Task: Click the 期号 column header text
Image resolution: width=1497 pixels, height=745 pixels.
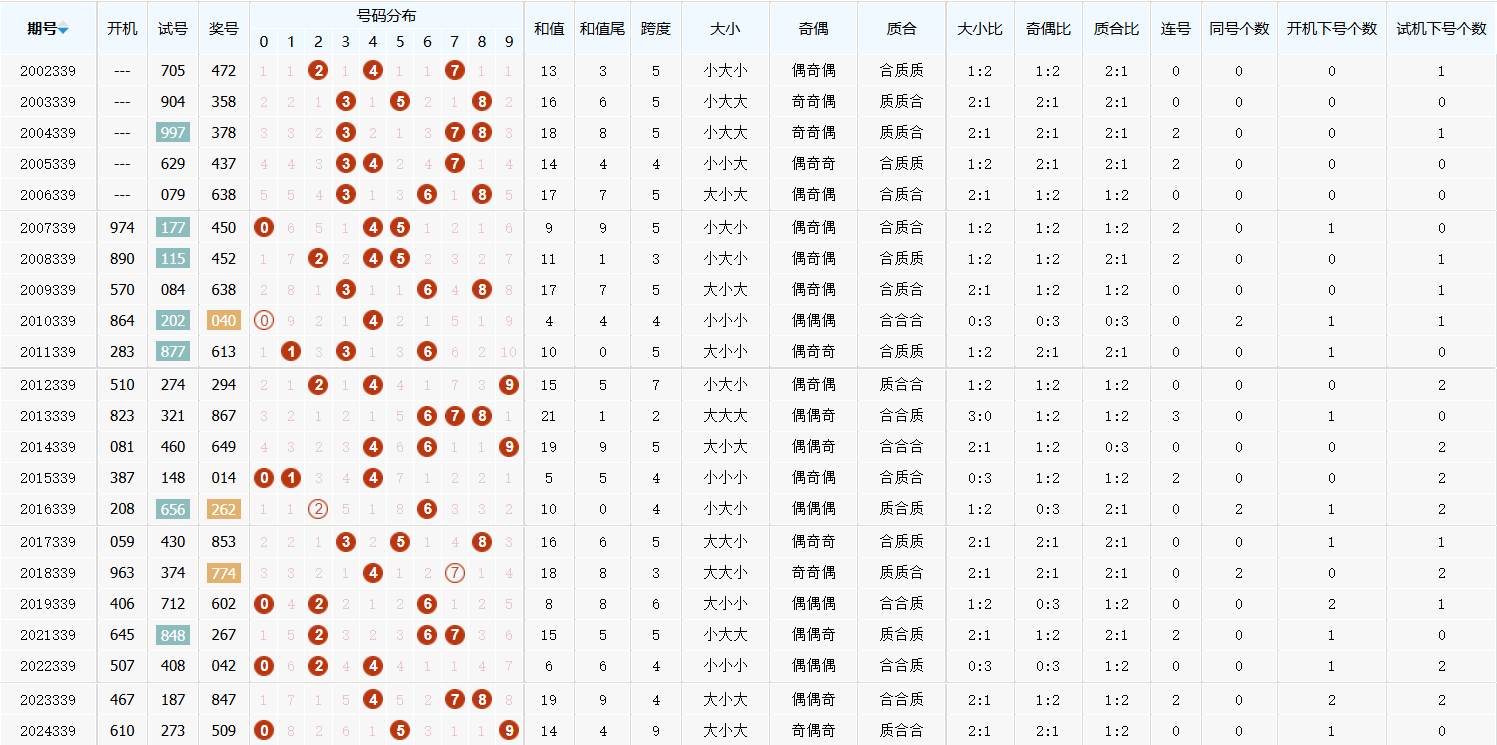Action: [42, 28]
